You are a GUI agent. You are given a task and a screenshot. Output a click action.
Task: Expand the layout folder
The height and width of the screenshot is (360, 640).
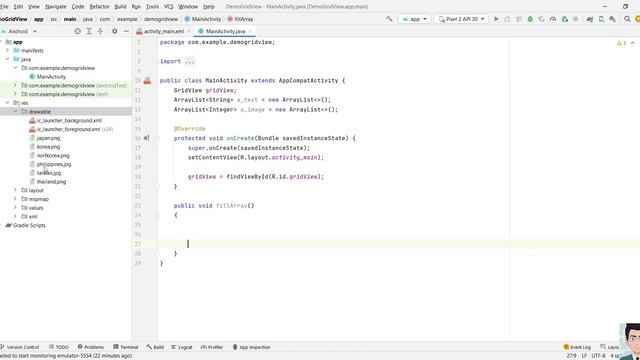(16, 190)
